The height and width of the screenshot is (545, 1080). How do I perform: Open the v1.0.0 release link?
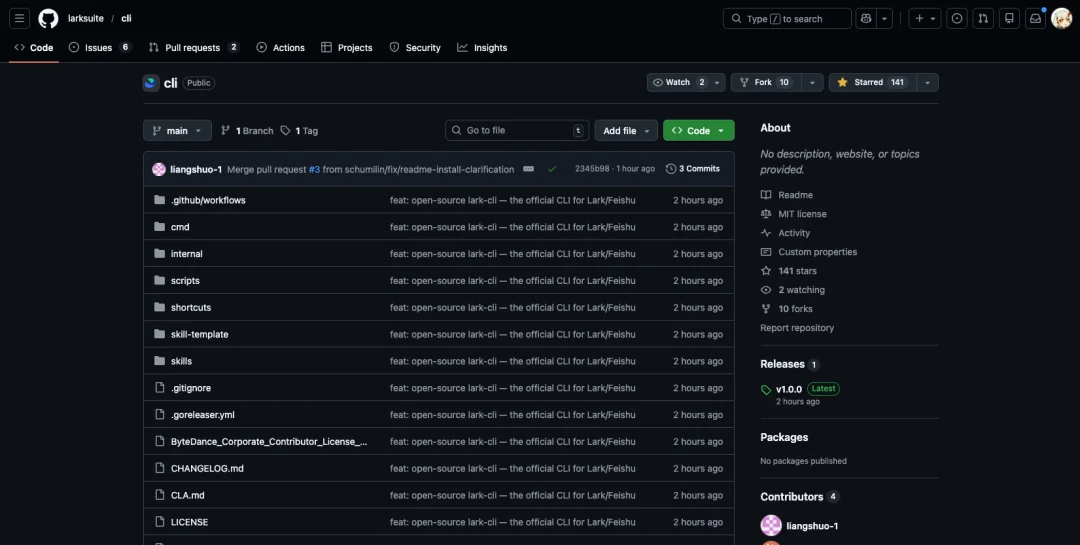pyautogui.click(x=788, y=389)
